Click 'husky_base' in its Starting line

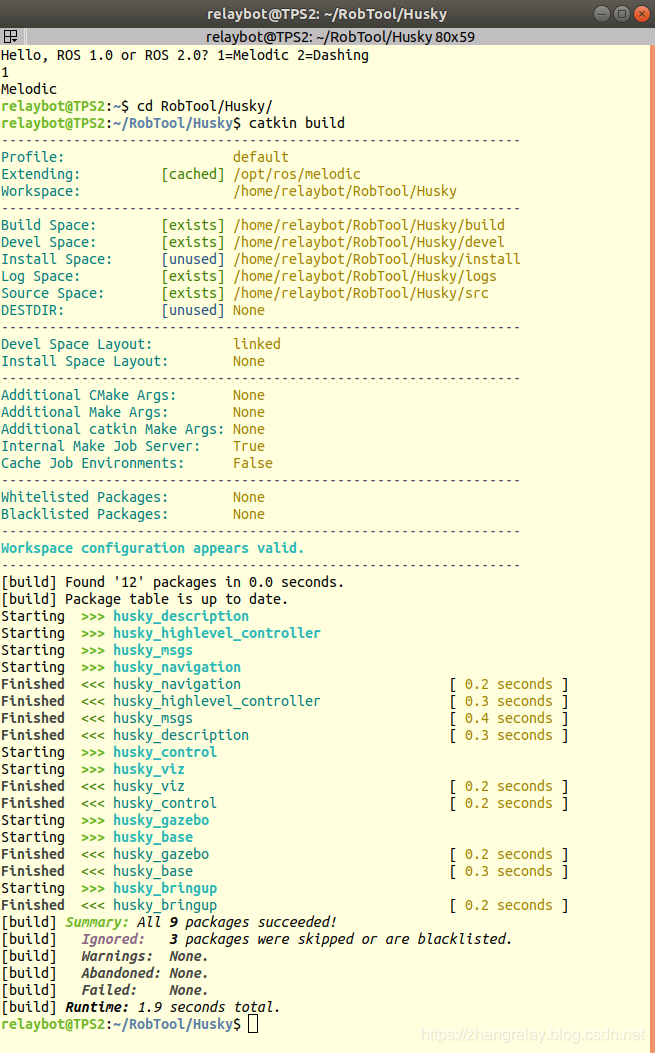pos(152,837)
